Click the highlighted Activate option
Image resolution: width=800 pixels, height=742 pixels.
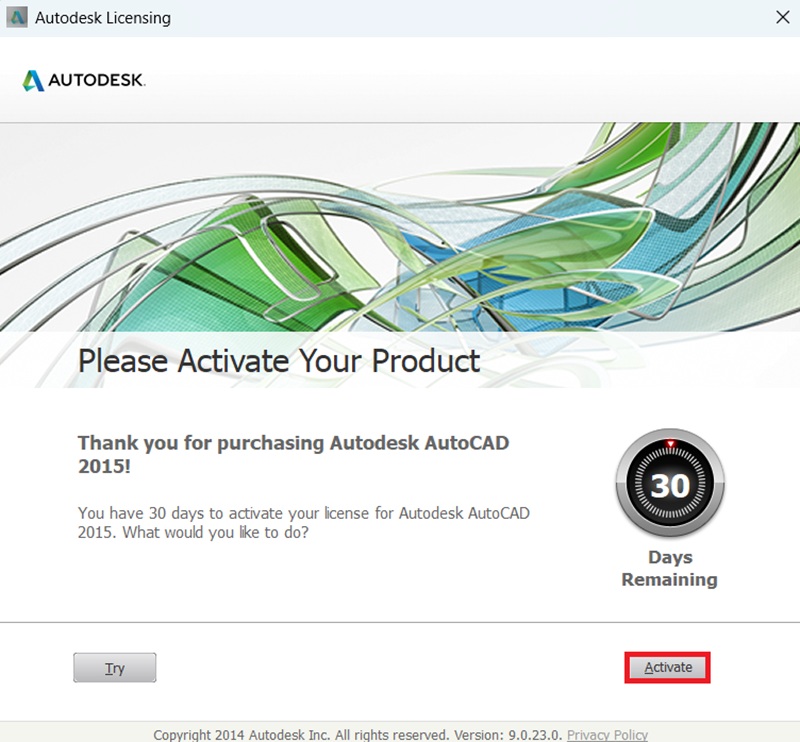coord(666,667)
